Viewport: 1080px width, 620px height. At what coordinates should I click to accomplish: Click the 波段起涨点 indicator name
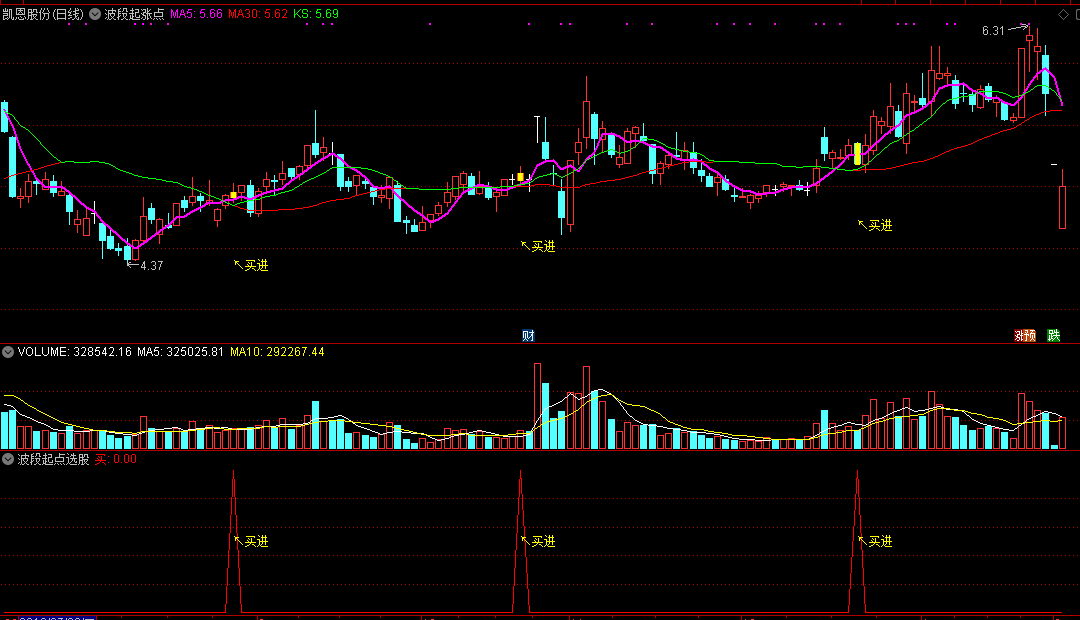(134, 14)
